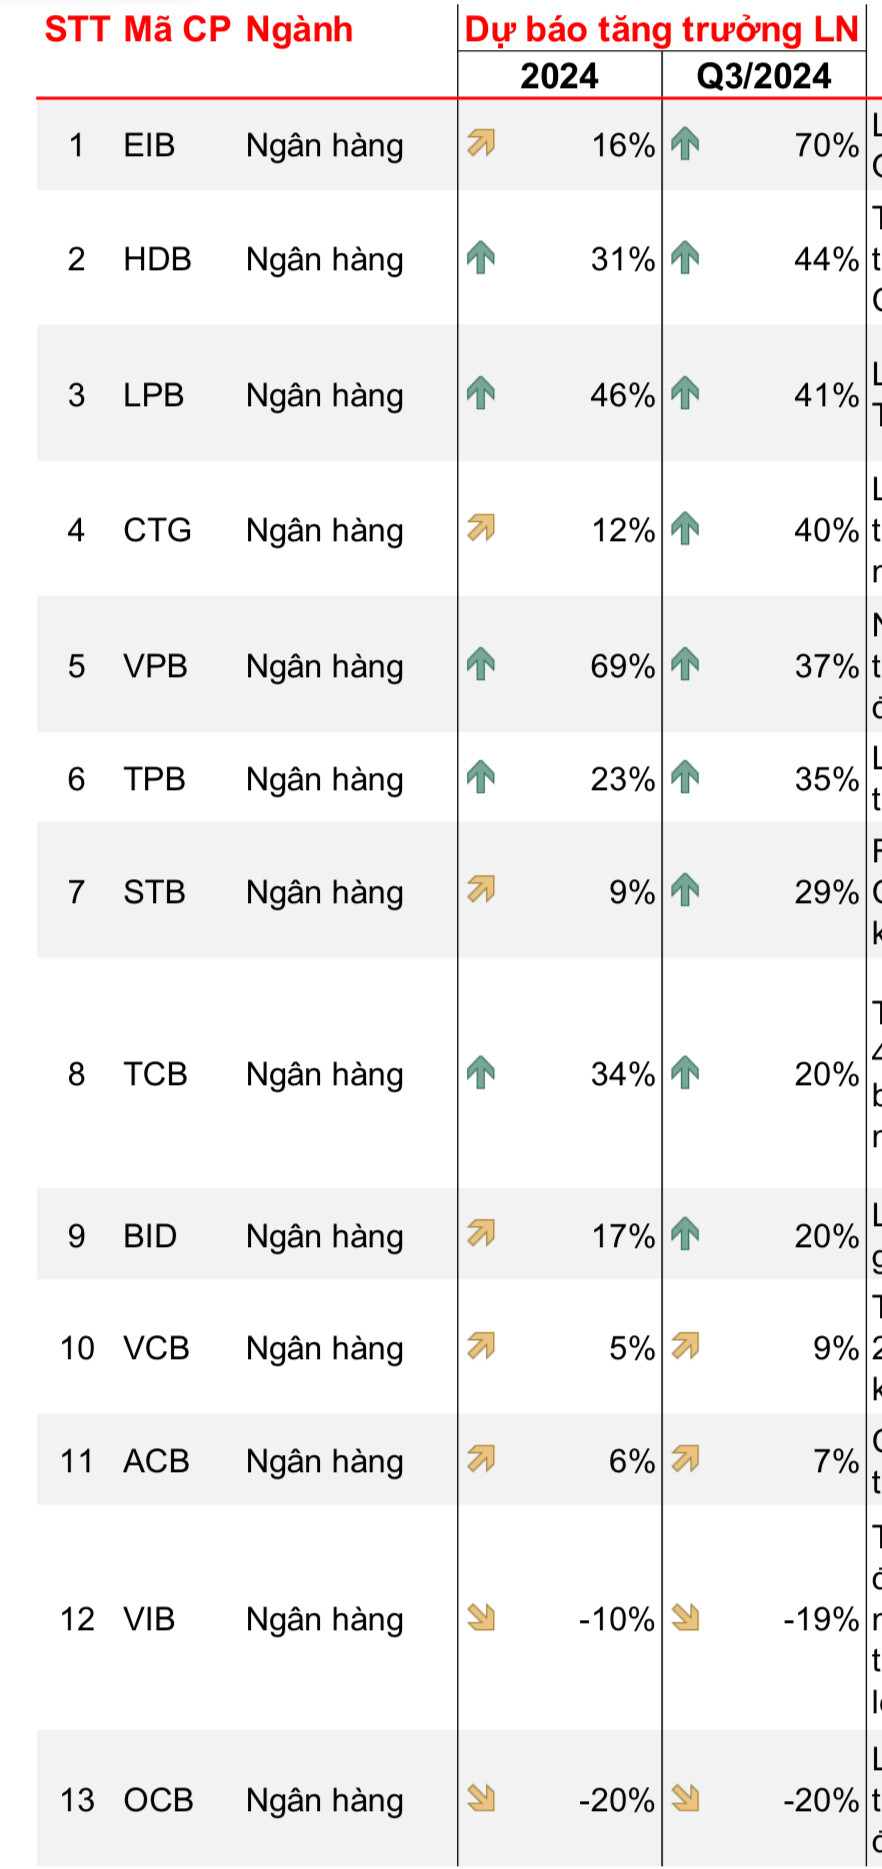Image resolution: width=882 pixels, height=1869 pixels.
Task: Click HDB's Q3/2024 green up arrow
Action: point(685,258)
